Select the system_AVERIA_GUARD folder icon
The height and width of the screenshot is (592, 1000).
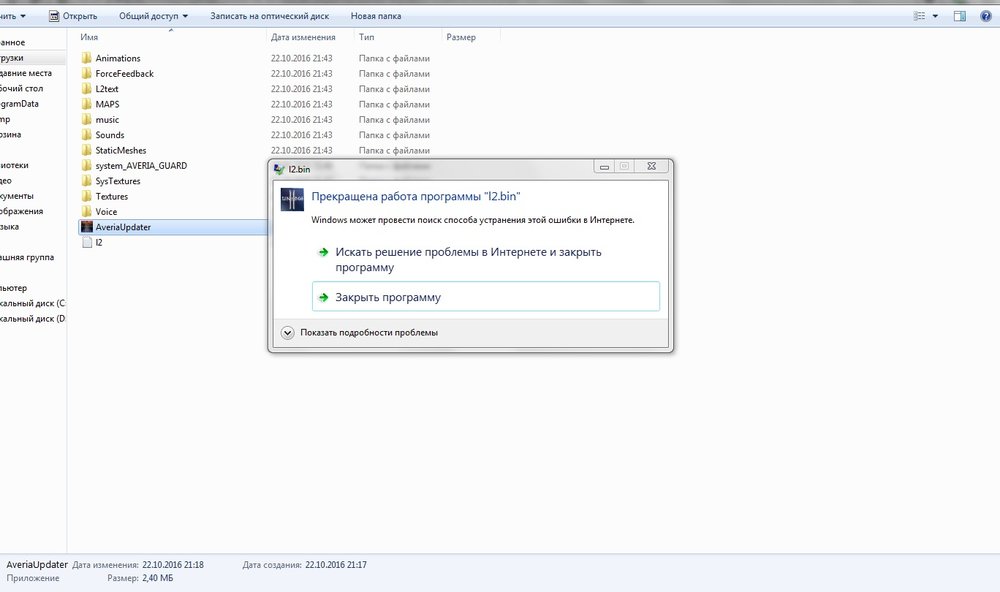click(86, 166)
